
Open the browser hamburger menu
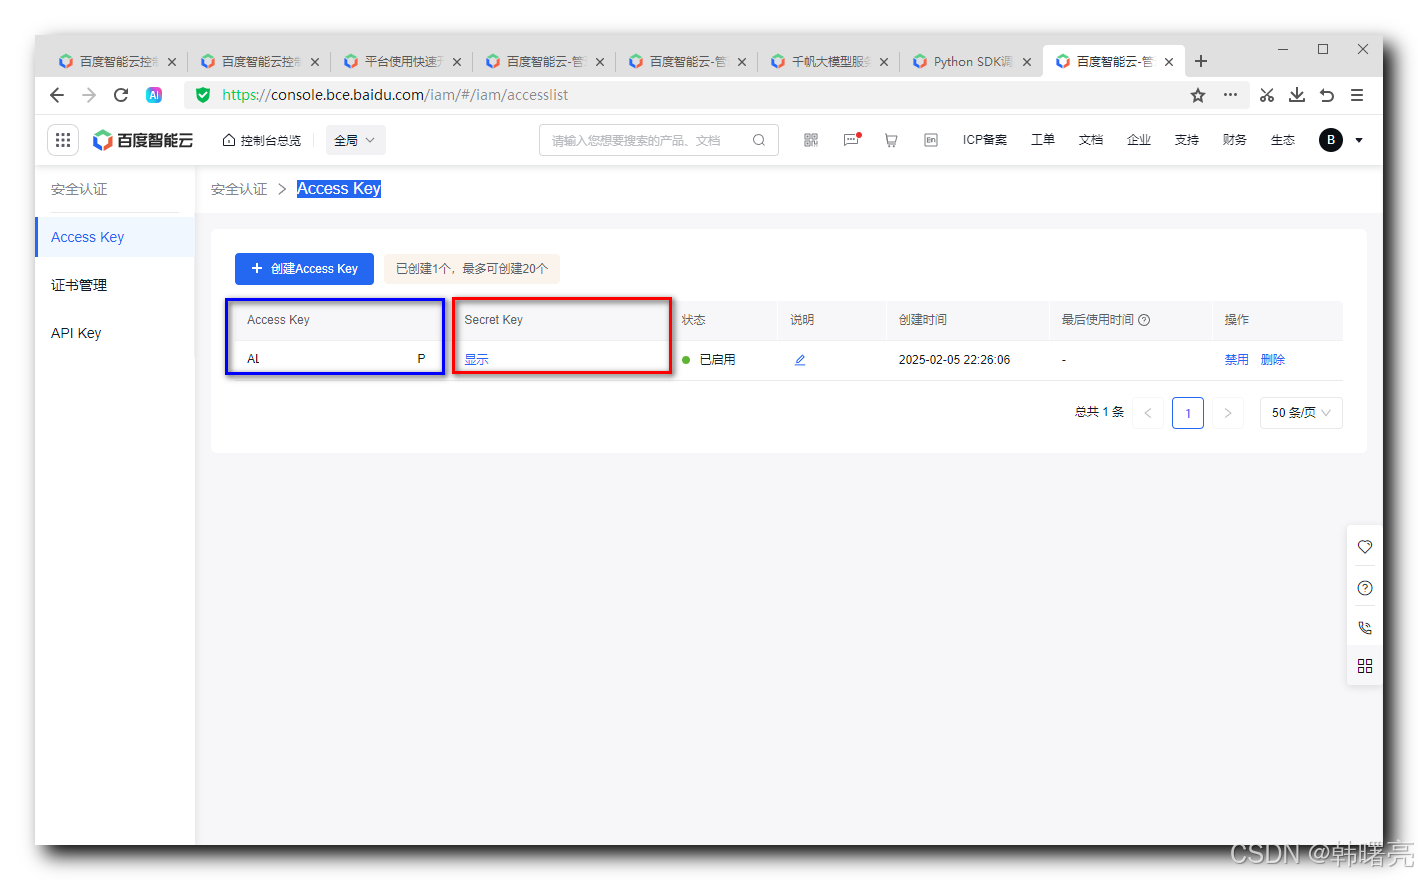click(1357, 95)
